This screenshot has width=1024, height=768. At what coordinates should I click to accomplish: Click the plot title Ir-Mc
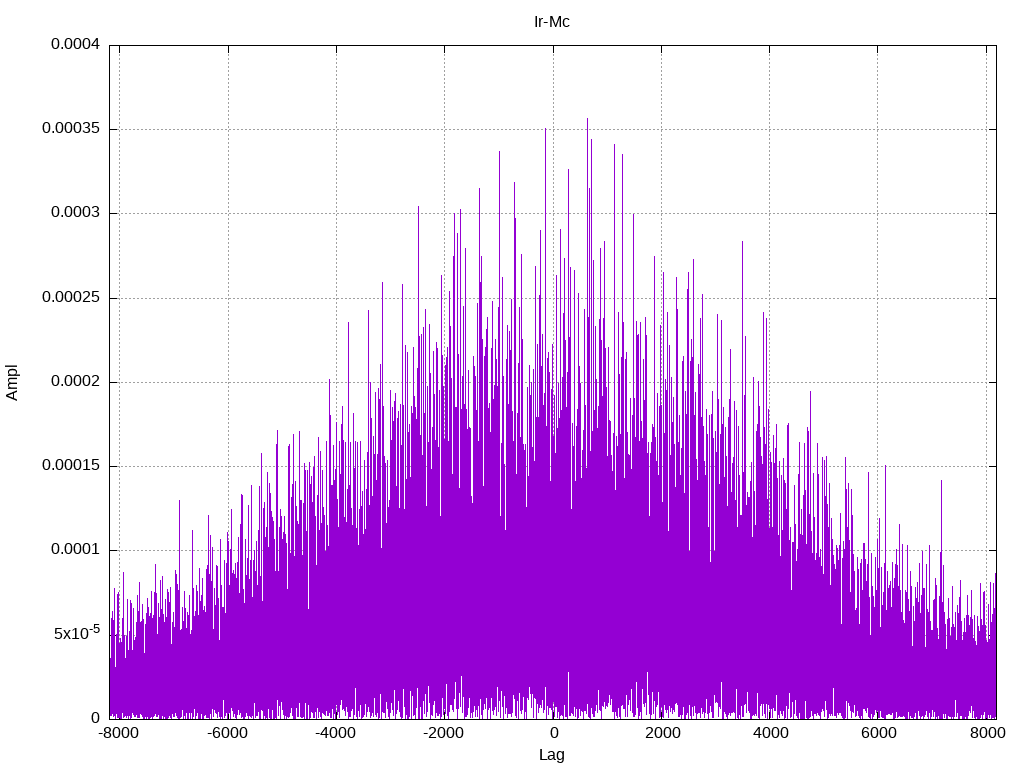(x=552, y=22)
